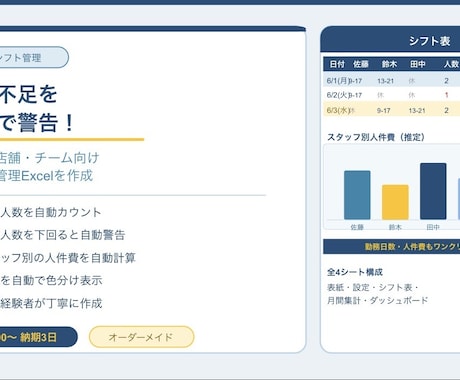Click the フト管理 tag pill

[34, 57]
